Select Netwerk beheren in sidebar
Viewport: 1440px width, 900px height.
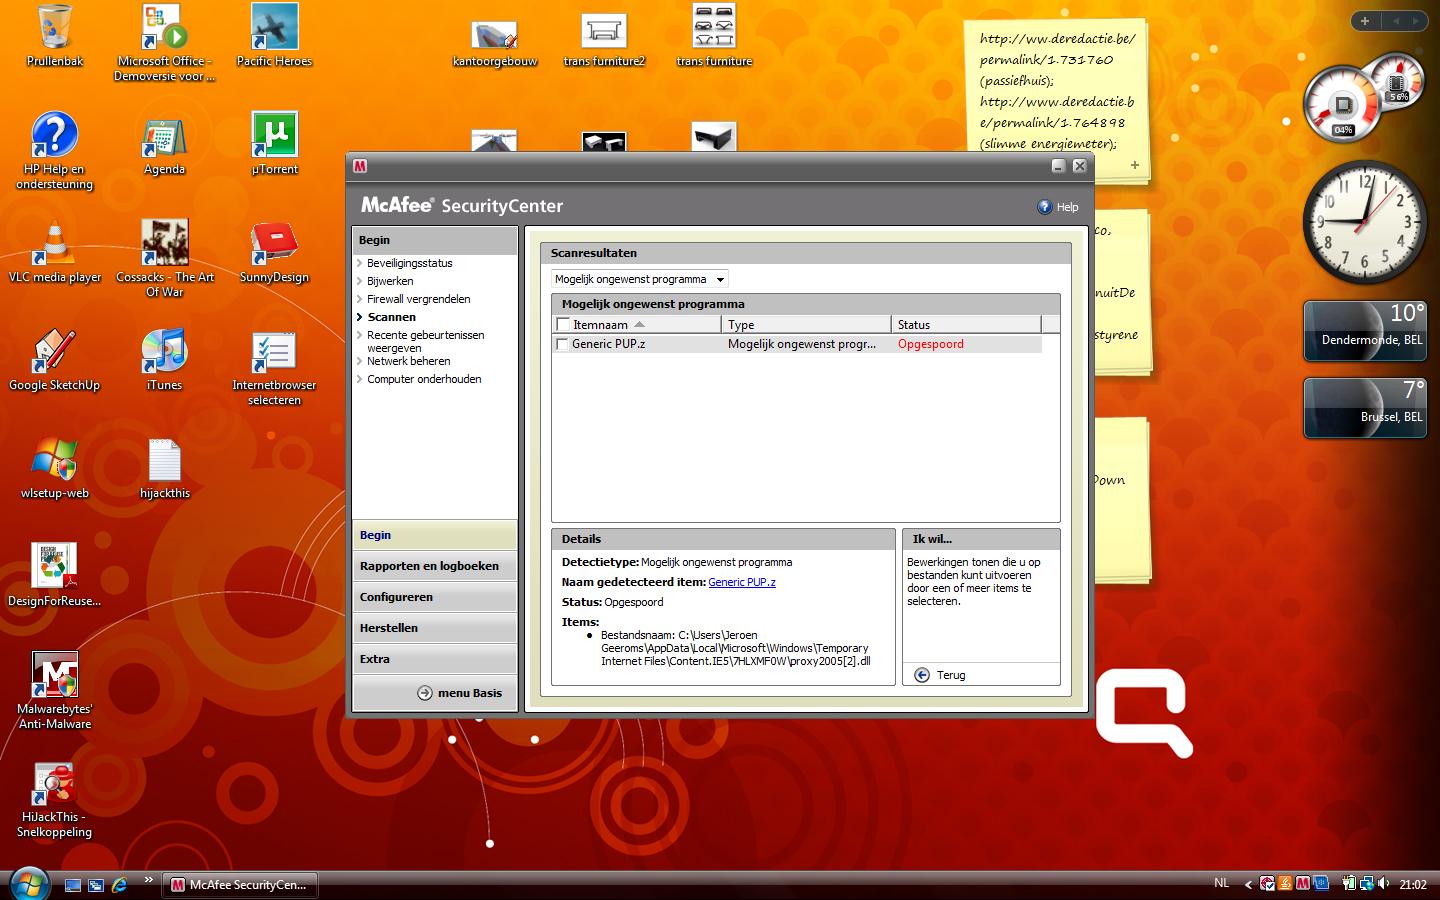(x=408, y=361)
